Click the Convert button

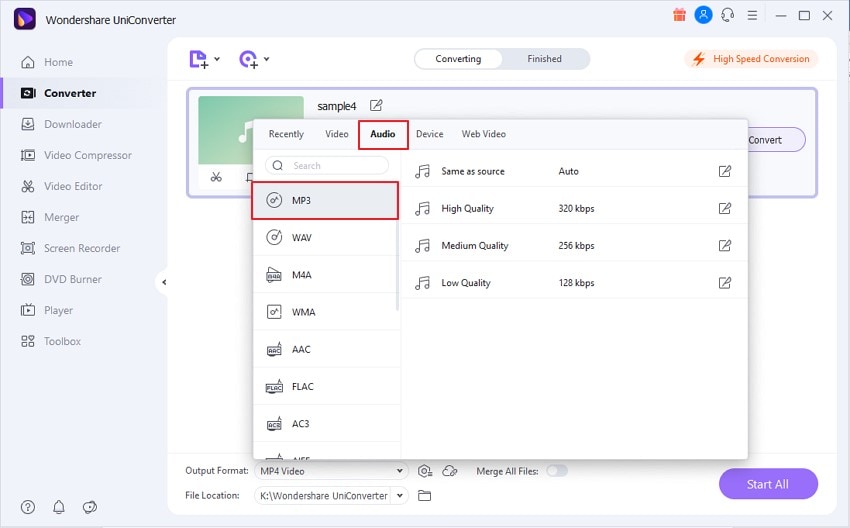[776, 140]
